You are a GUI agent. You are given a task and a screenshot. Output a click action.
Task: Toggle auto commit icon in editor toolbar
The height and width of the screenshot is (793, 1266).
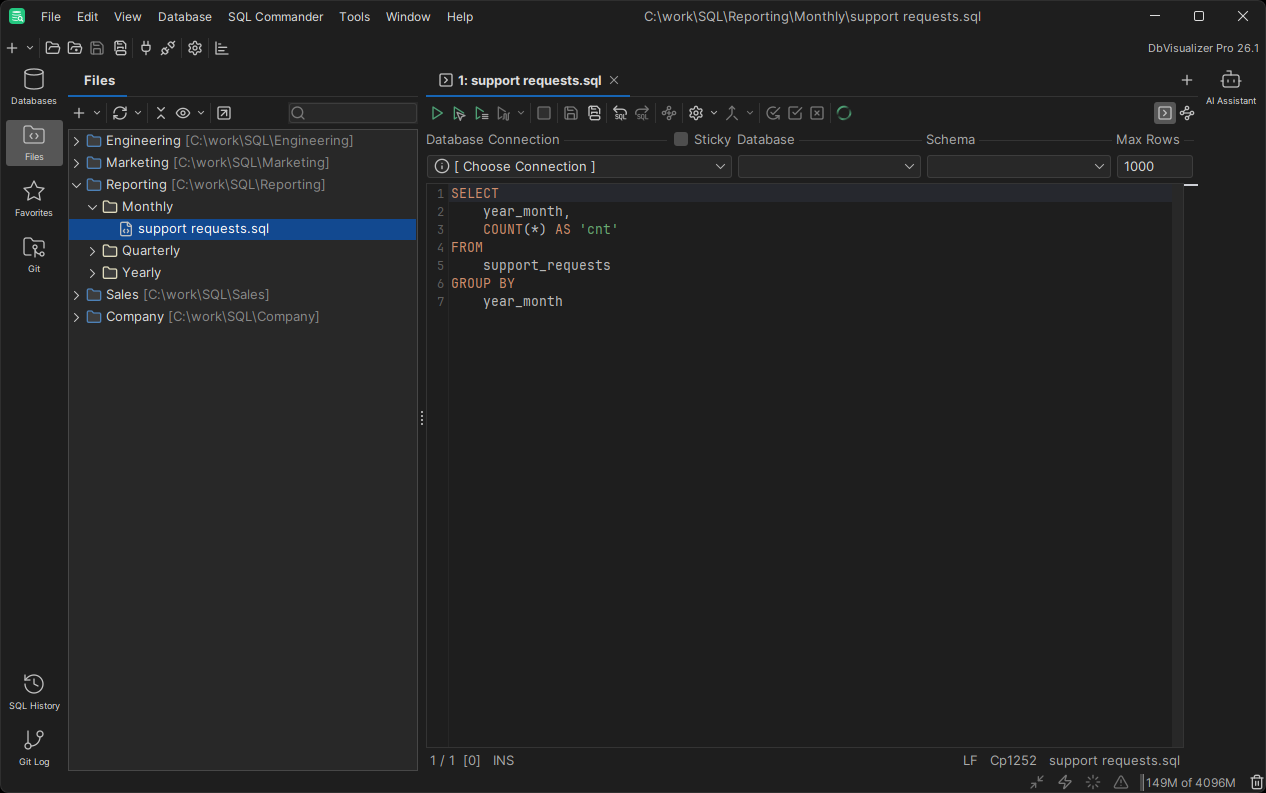point(773,113)
